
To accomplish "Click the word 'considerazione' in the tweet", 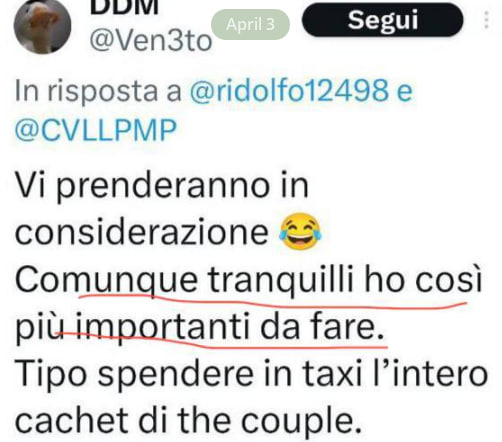I will coord(142,232).
